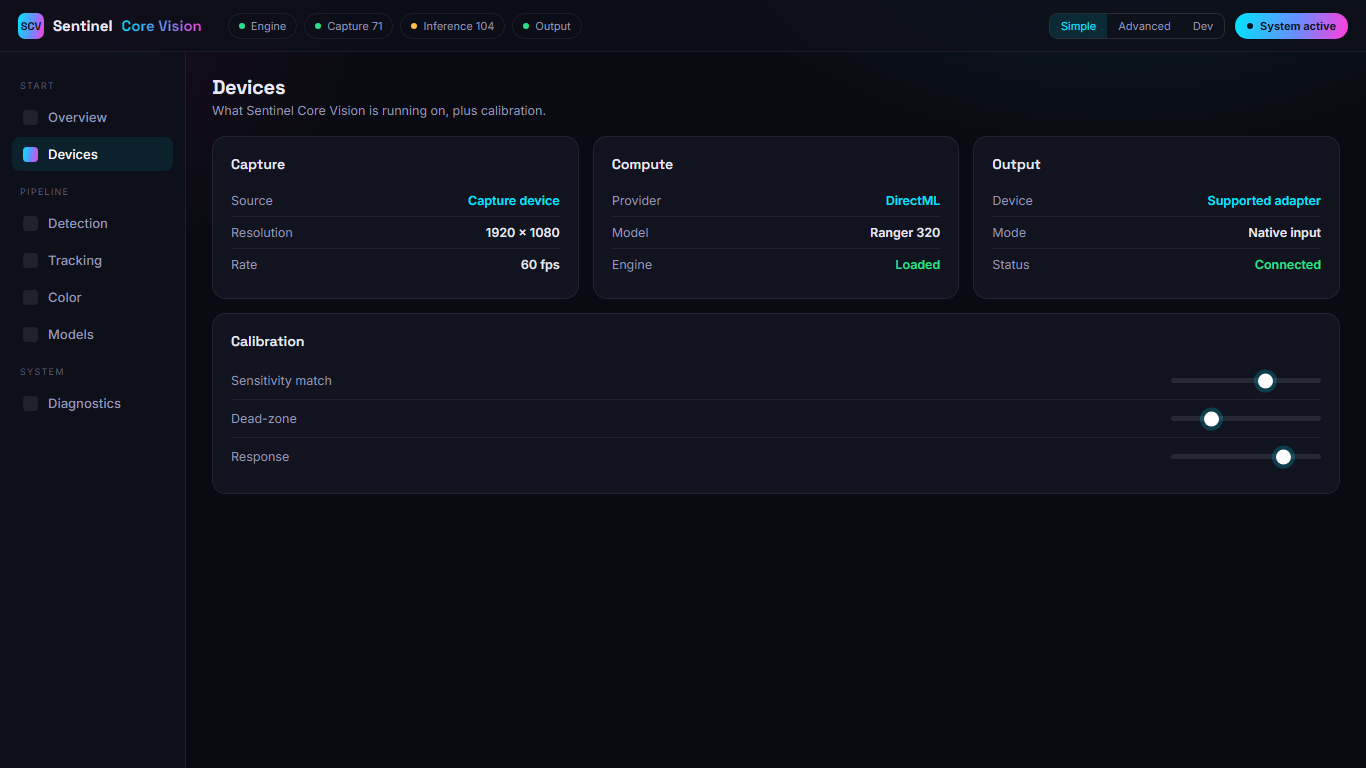Click the Detection sidebar icon
The height and width of the screenshot is (768, 1366).
[30, 223]
